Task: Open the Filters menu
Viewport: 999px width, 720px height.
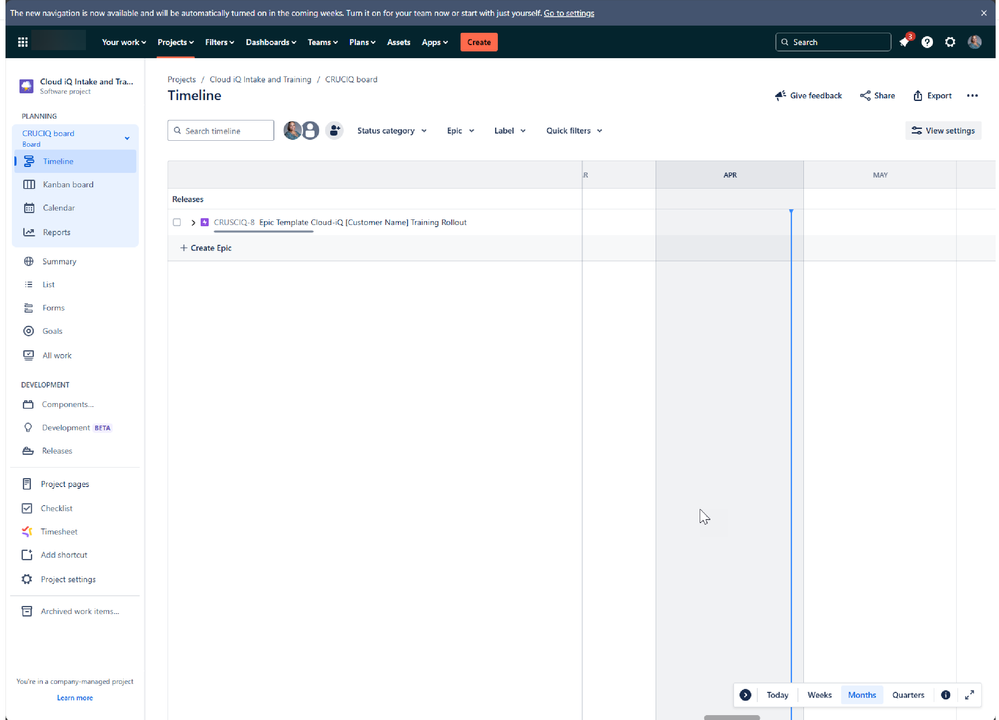Action: [219, 42]
